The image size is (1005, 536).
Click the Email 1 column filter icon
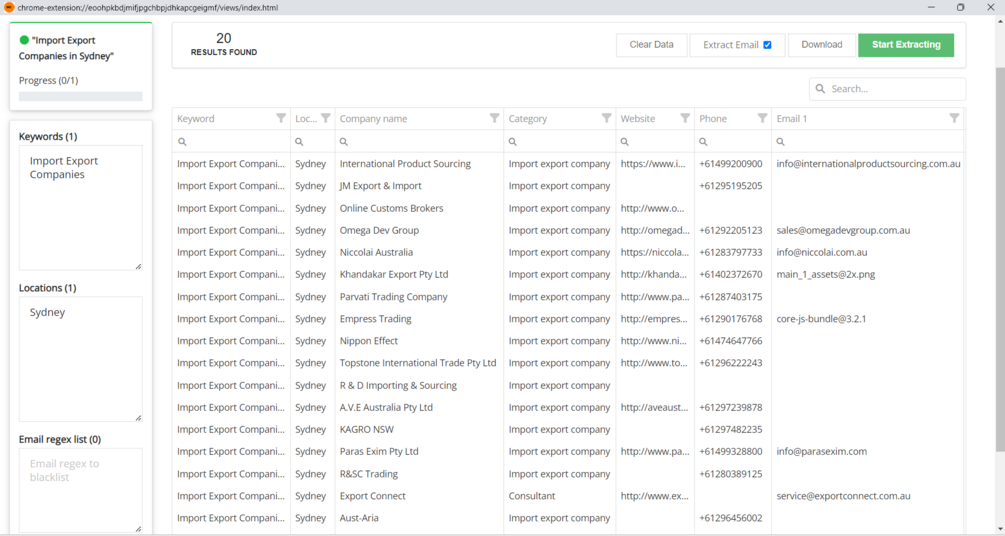(x=954, y=118)
